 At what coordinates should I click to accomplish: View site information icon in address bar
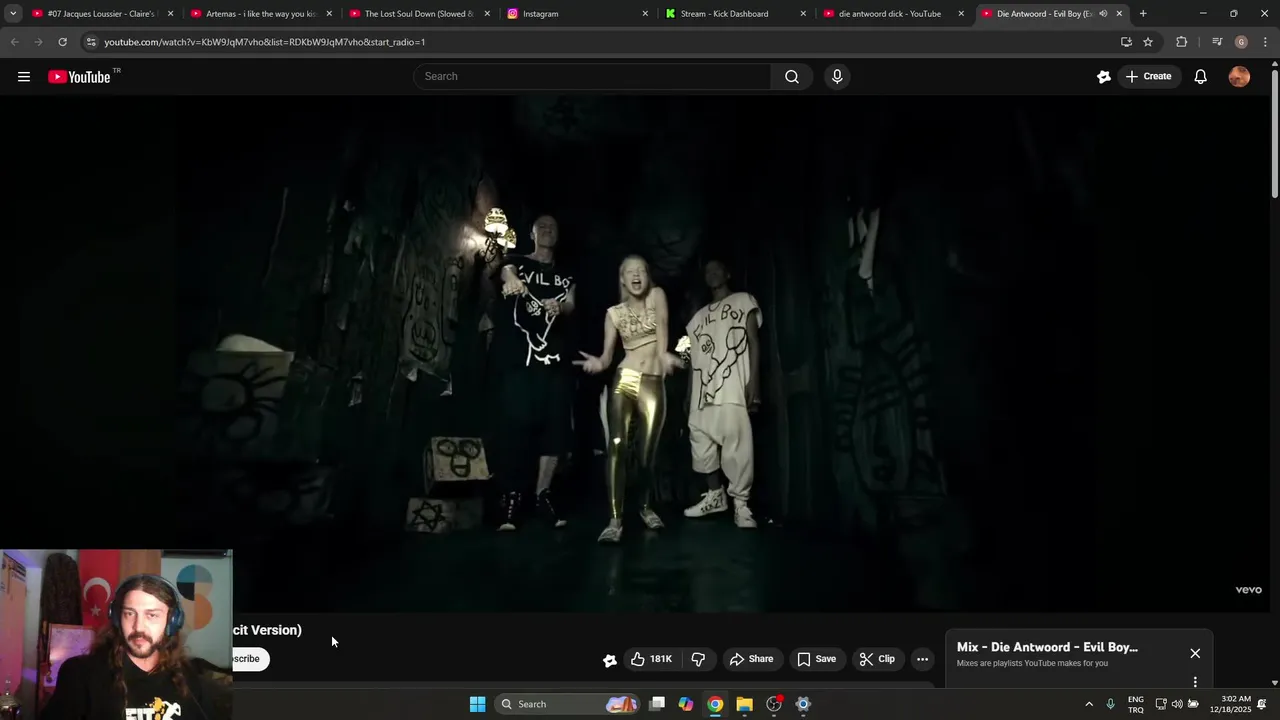click(x=91, y=42)
